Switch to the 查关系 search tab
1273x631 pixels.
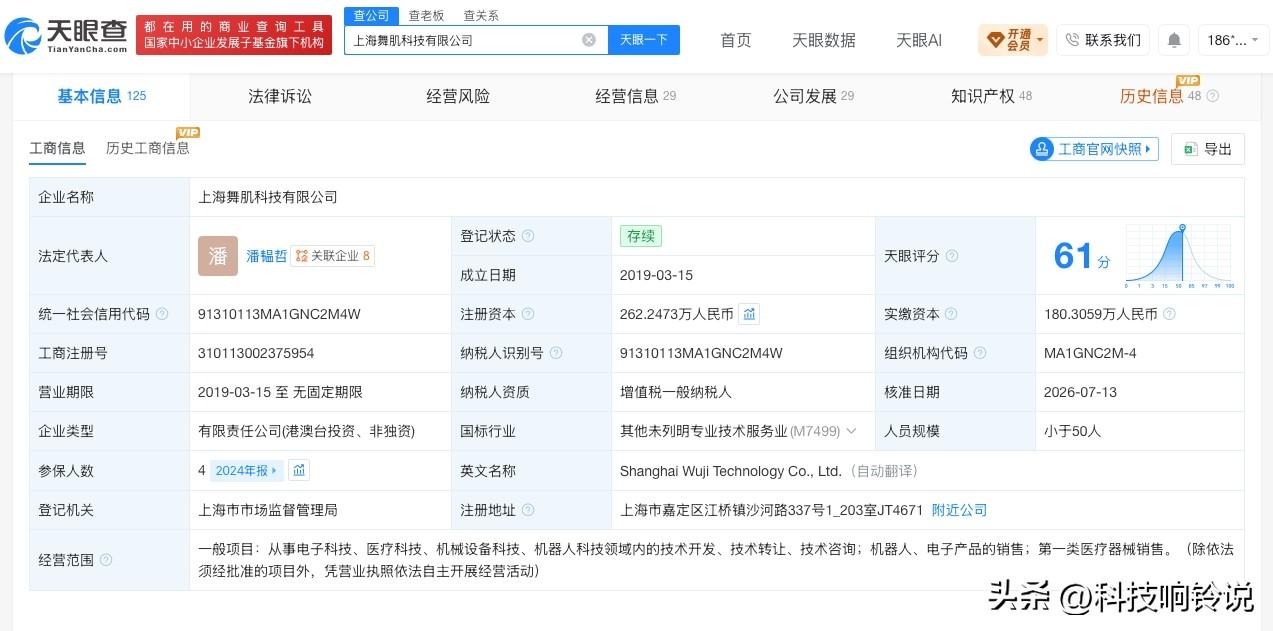[x=481, y=15]
